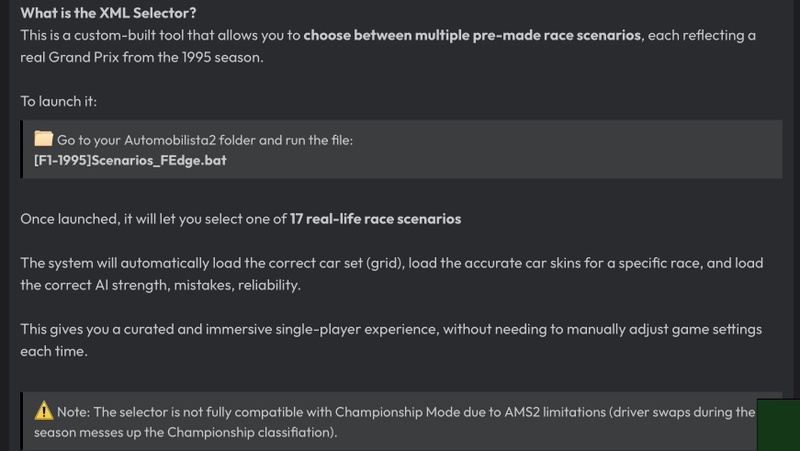The image size is (800, 451).
Task: Click 'Championship Mode' in the warning note
Action: pos(397,412)
